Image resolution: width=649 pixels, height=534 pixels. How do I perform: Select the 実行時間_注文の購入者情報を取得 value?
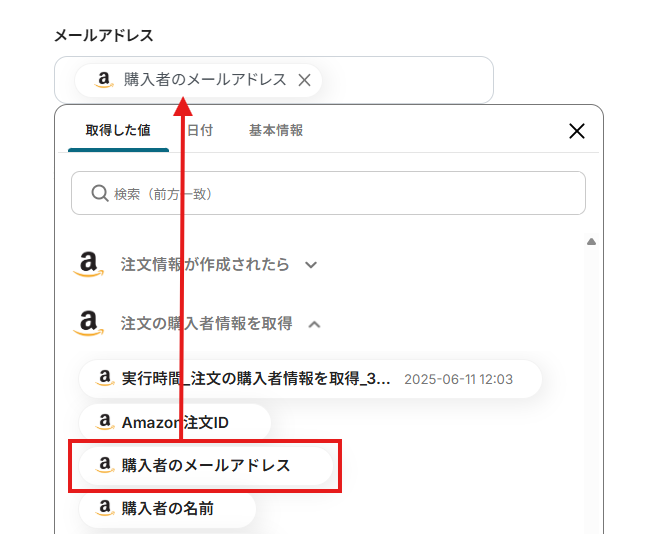pos(257,379)
